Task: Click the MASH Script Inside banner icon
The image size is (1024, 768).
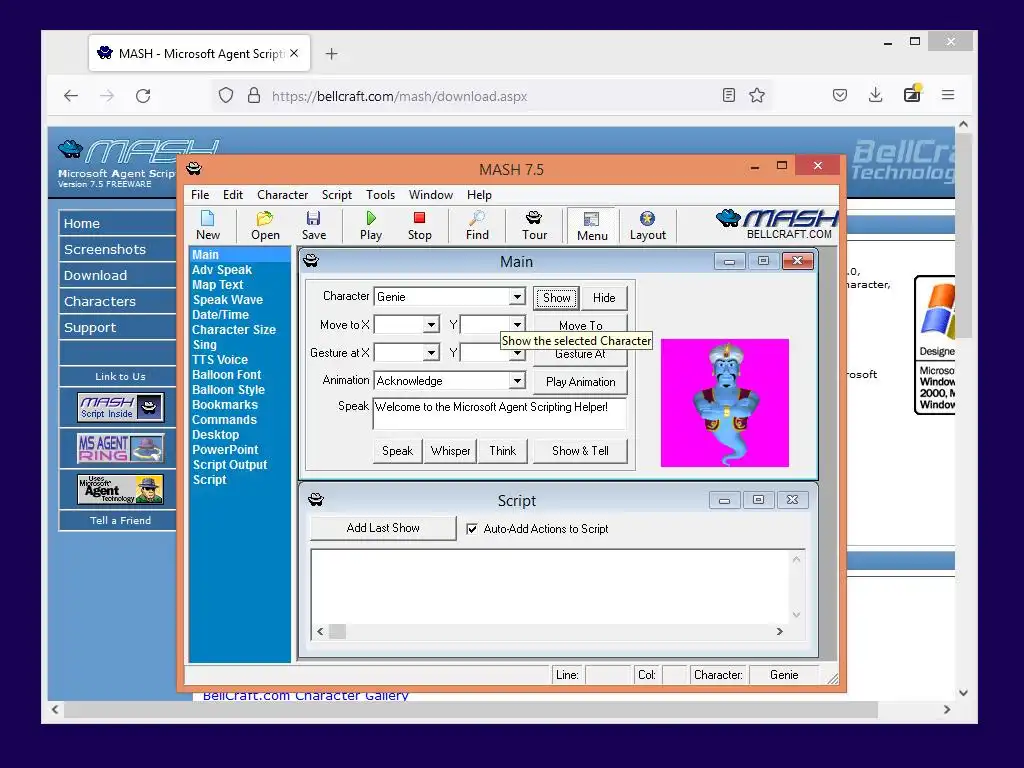Action: (120, 407)
